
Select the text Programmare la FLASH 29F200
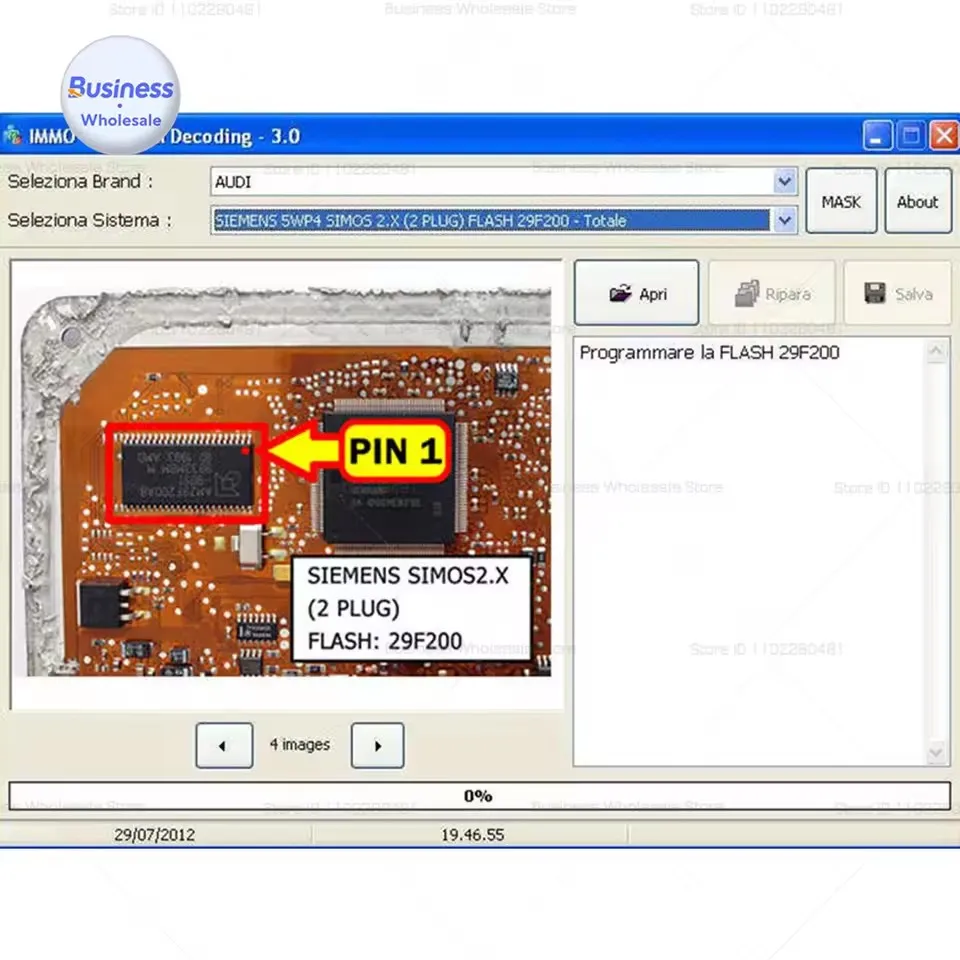pyautogui.click(x=708, y=352)
